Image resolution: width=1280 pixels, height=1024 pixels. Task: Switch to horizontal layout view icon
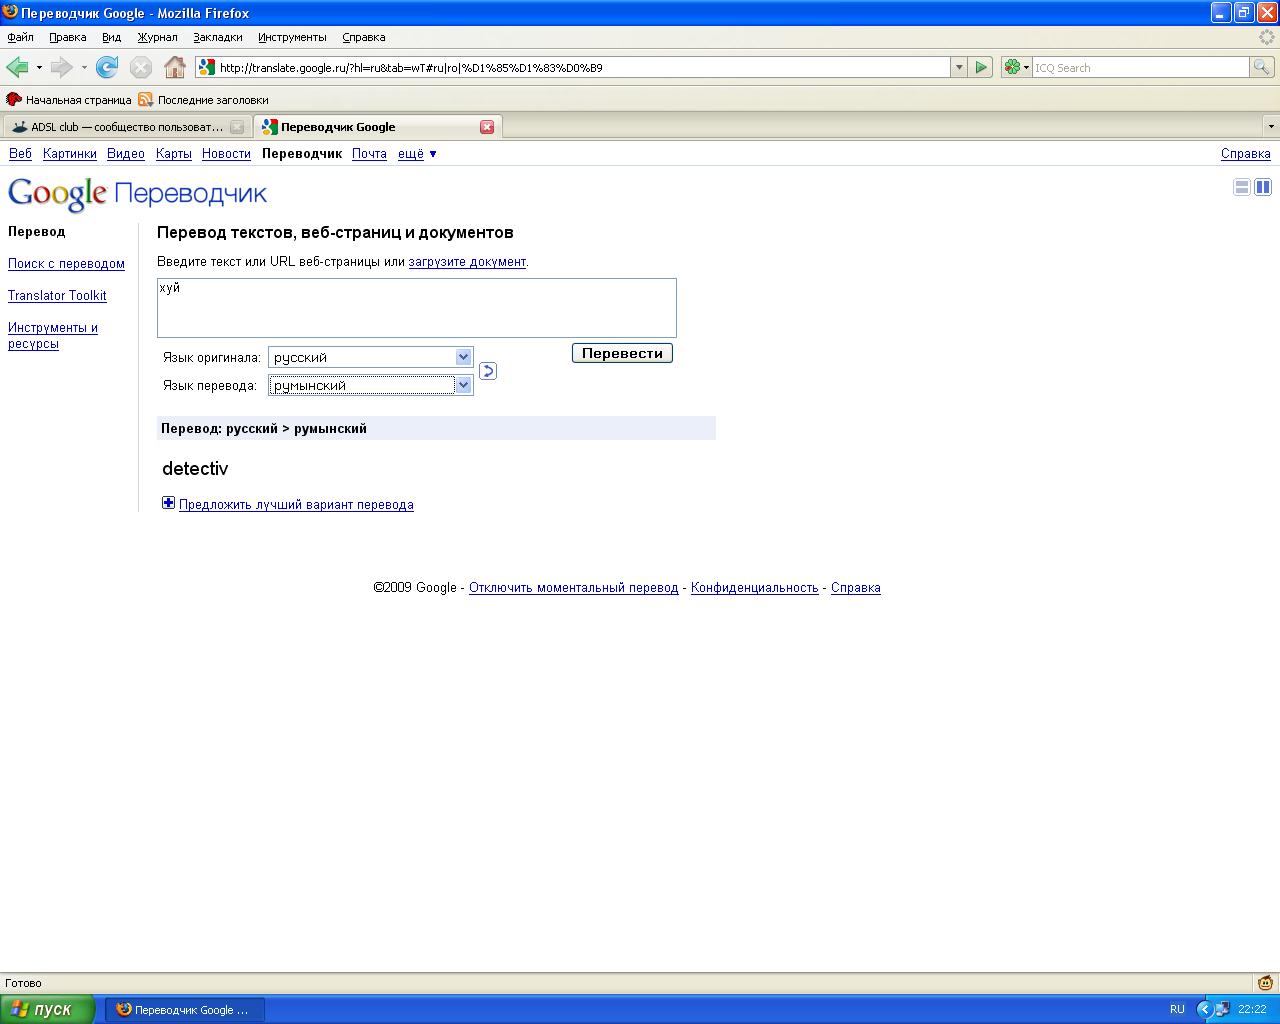(1242, 187)
